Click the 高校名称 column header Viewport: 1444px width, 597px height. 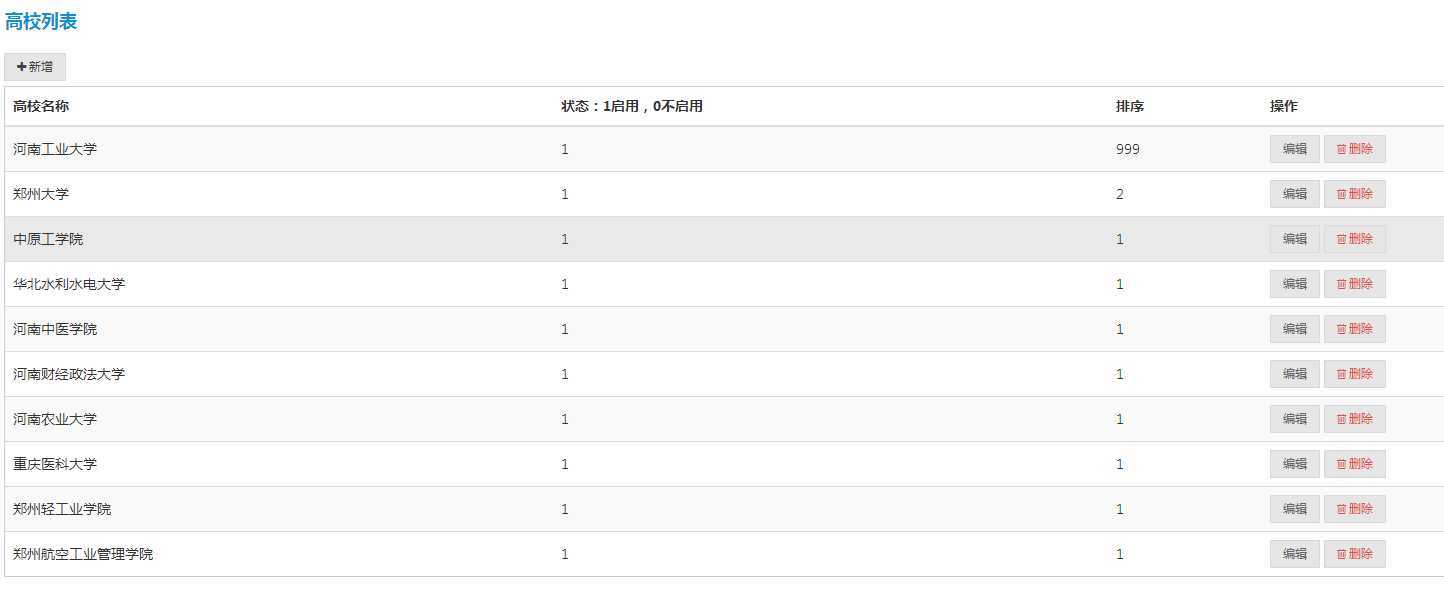coord(41,106)
